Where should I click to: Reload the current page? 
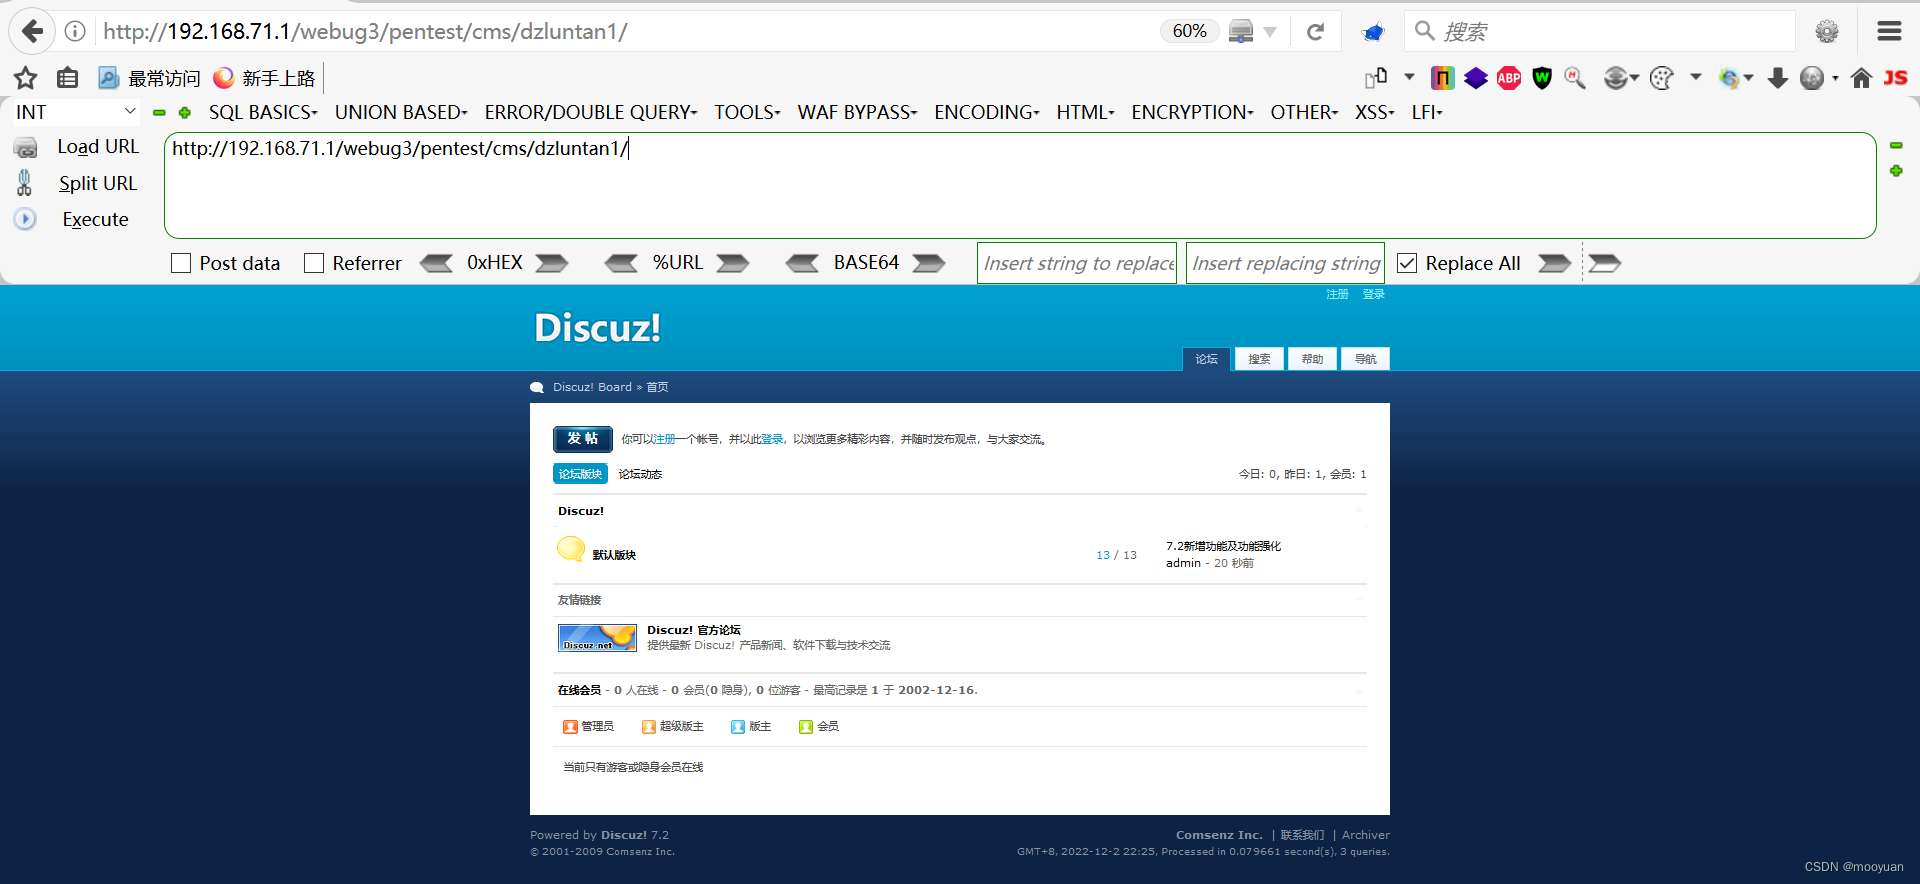point(1315,31)
